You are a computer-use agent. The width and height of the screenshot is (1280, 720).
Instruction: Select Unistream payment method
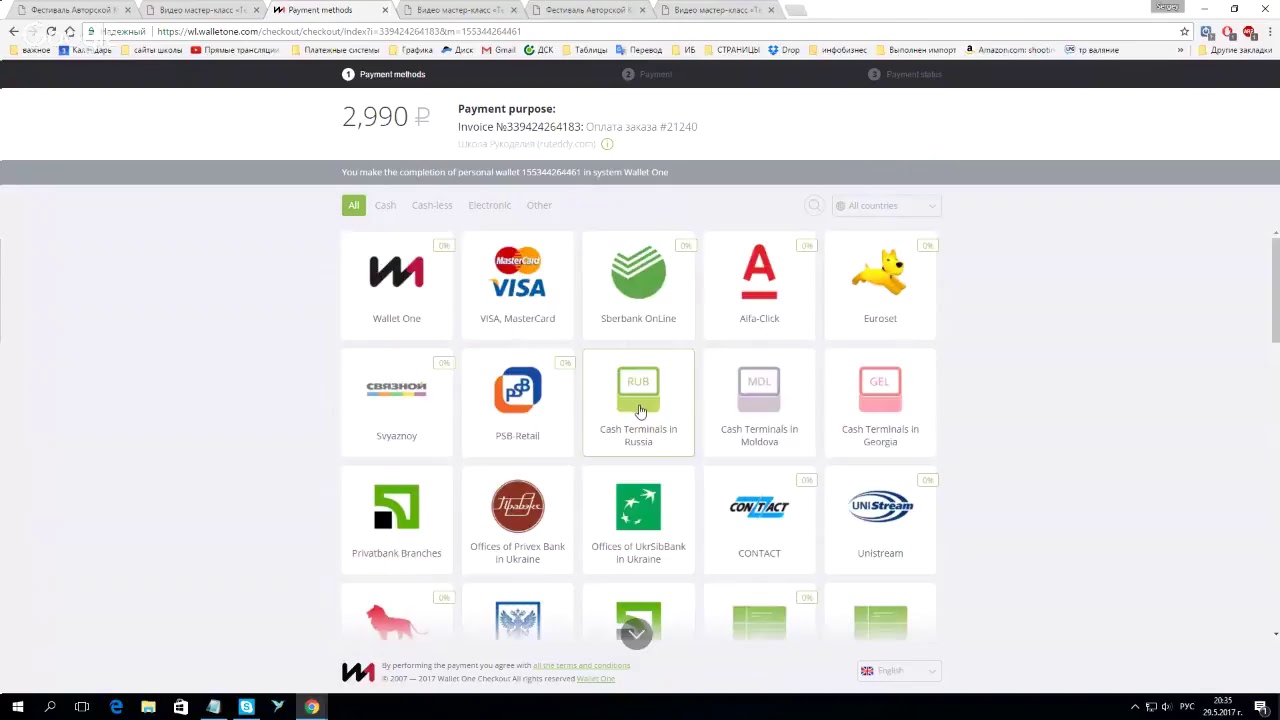point(880,520)
